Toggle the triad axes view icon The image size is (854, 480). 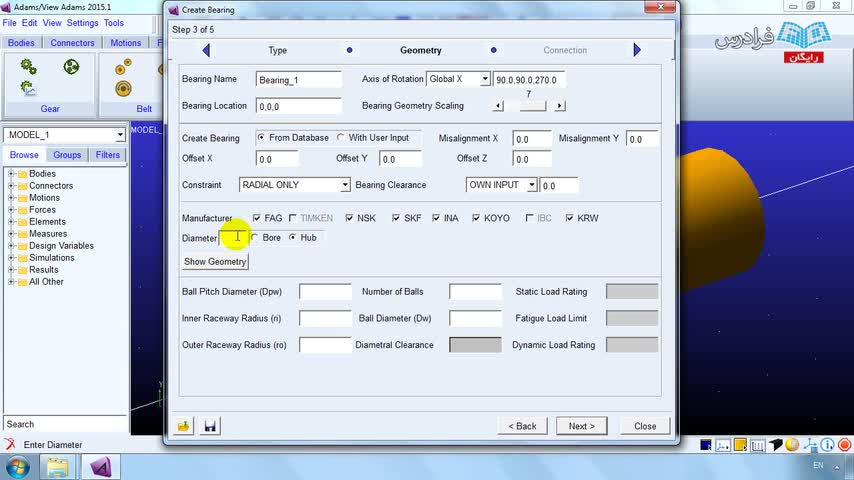723,445
